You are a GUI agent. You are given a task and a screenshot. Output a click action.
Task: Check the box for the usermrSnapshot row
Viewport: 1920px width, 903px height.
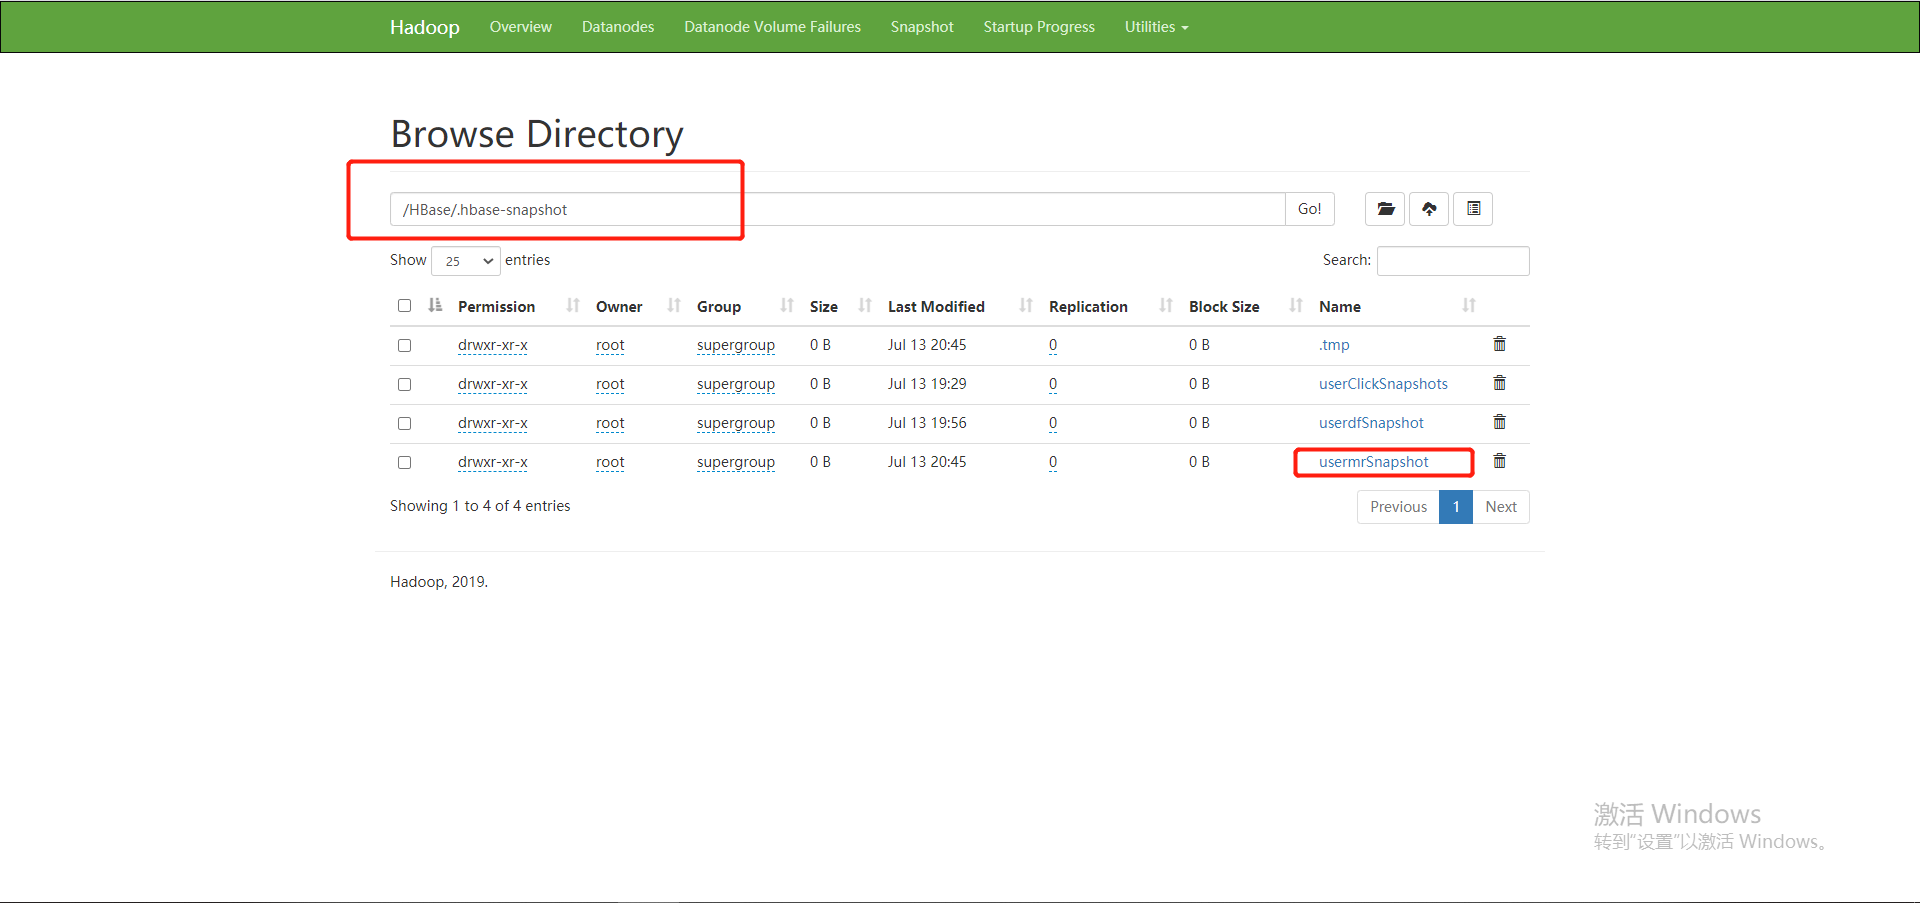pos(404,462)
